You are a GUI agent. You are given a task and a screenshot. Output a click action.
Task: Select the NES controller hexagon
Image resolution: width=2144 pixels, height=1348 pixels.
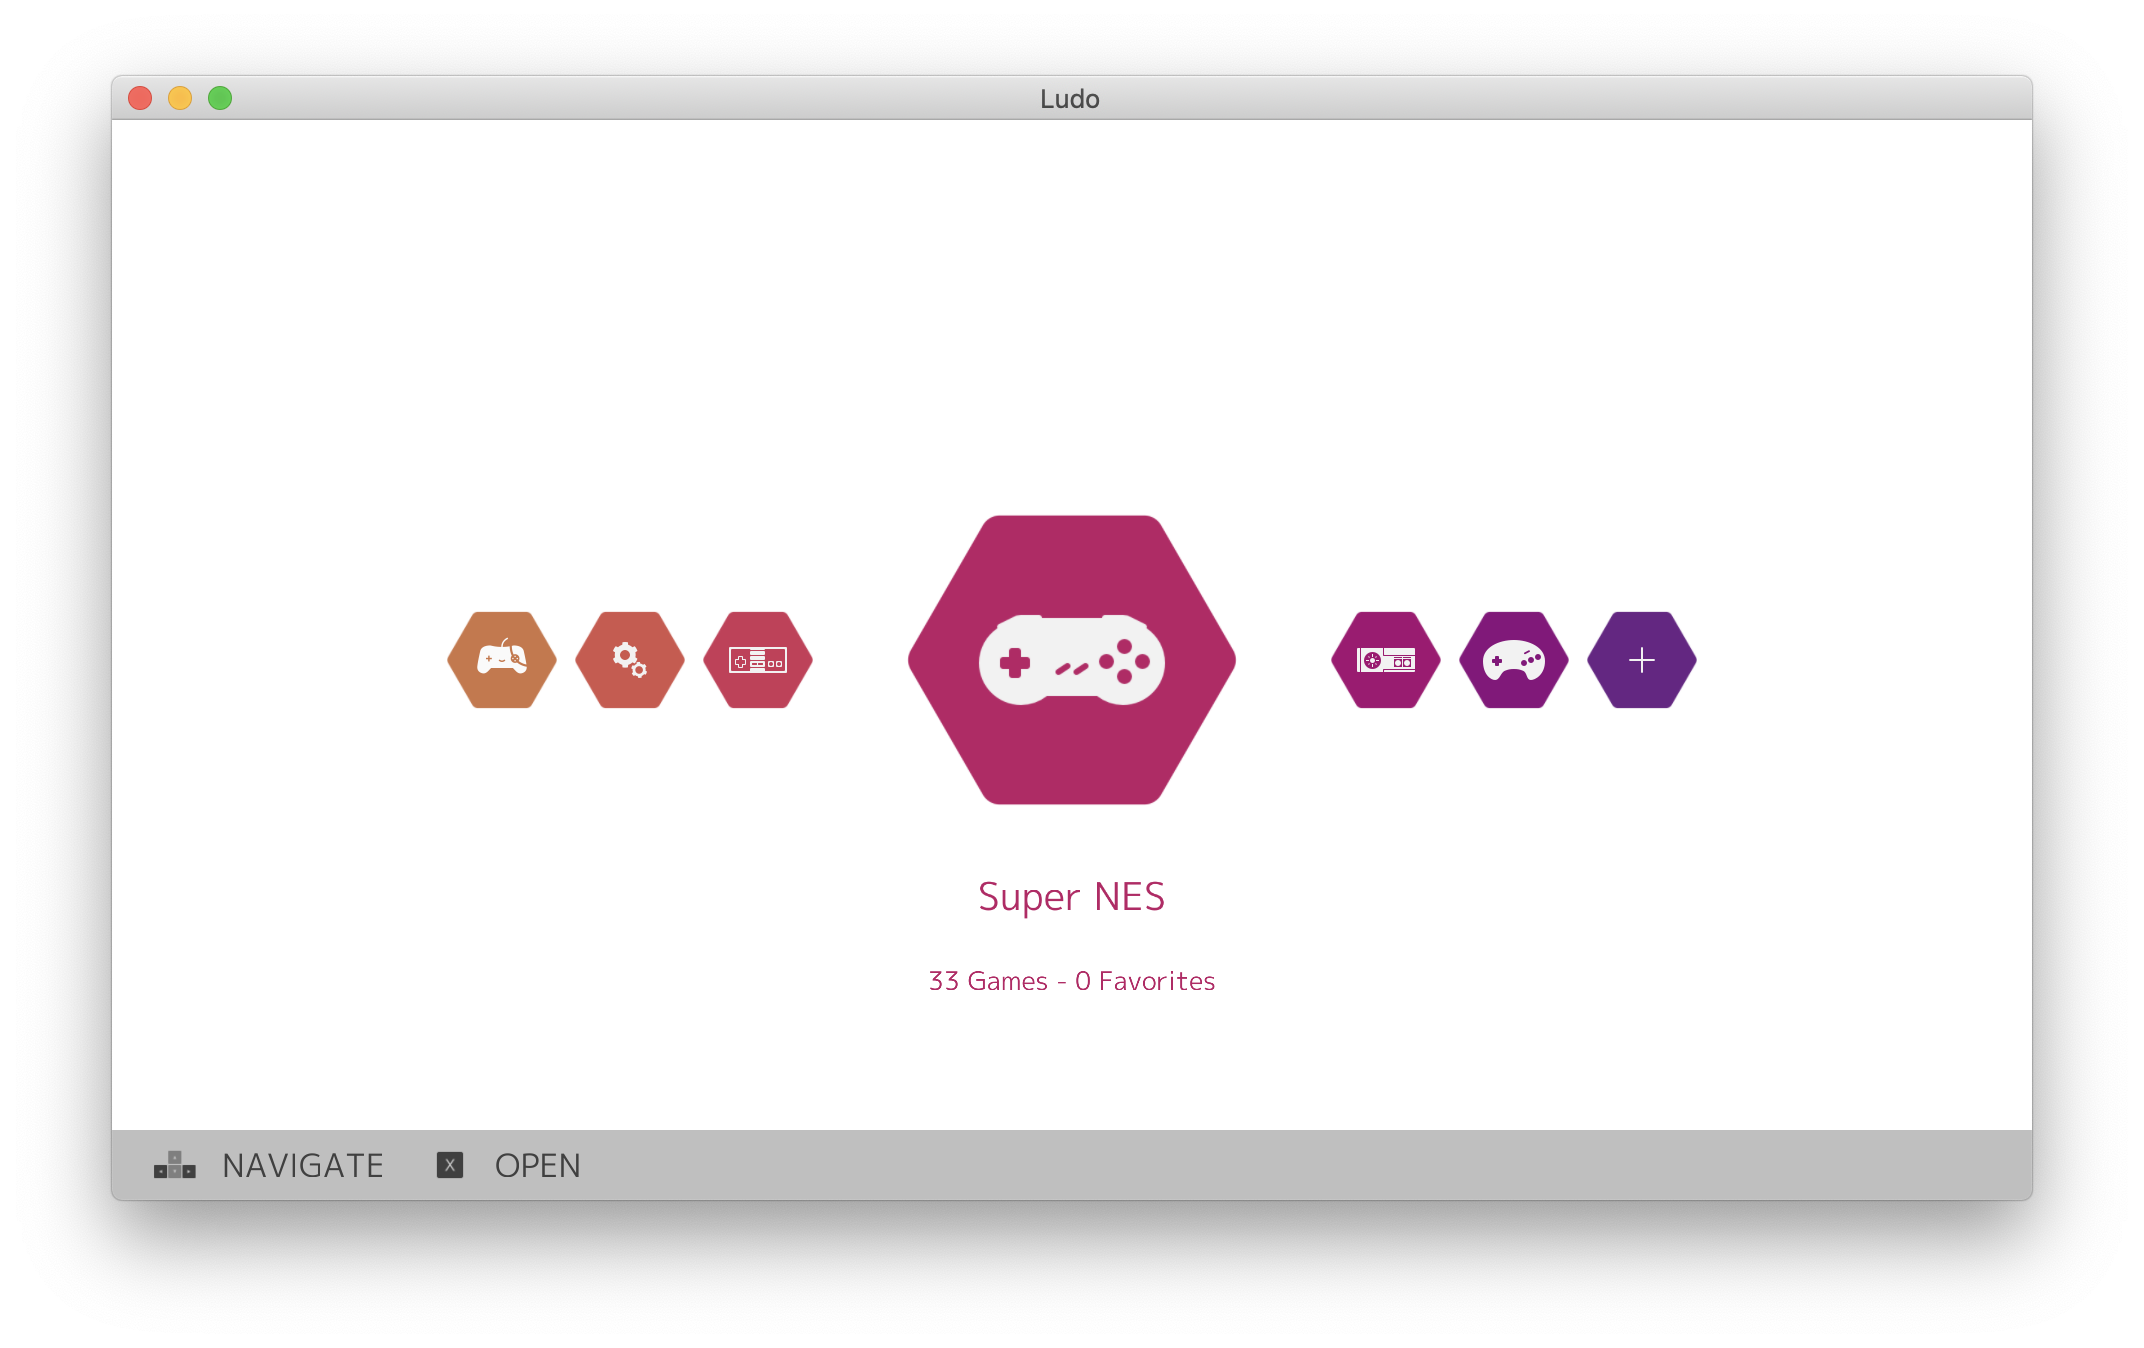click(758, 660)
